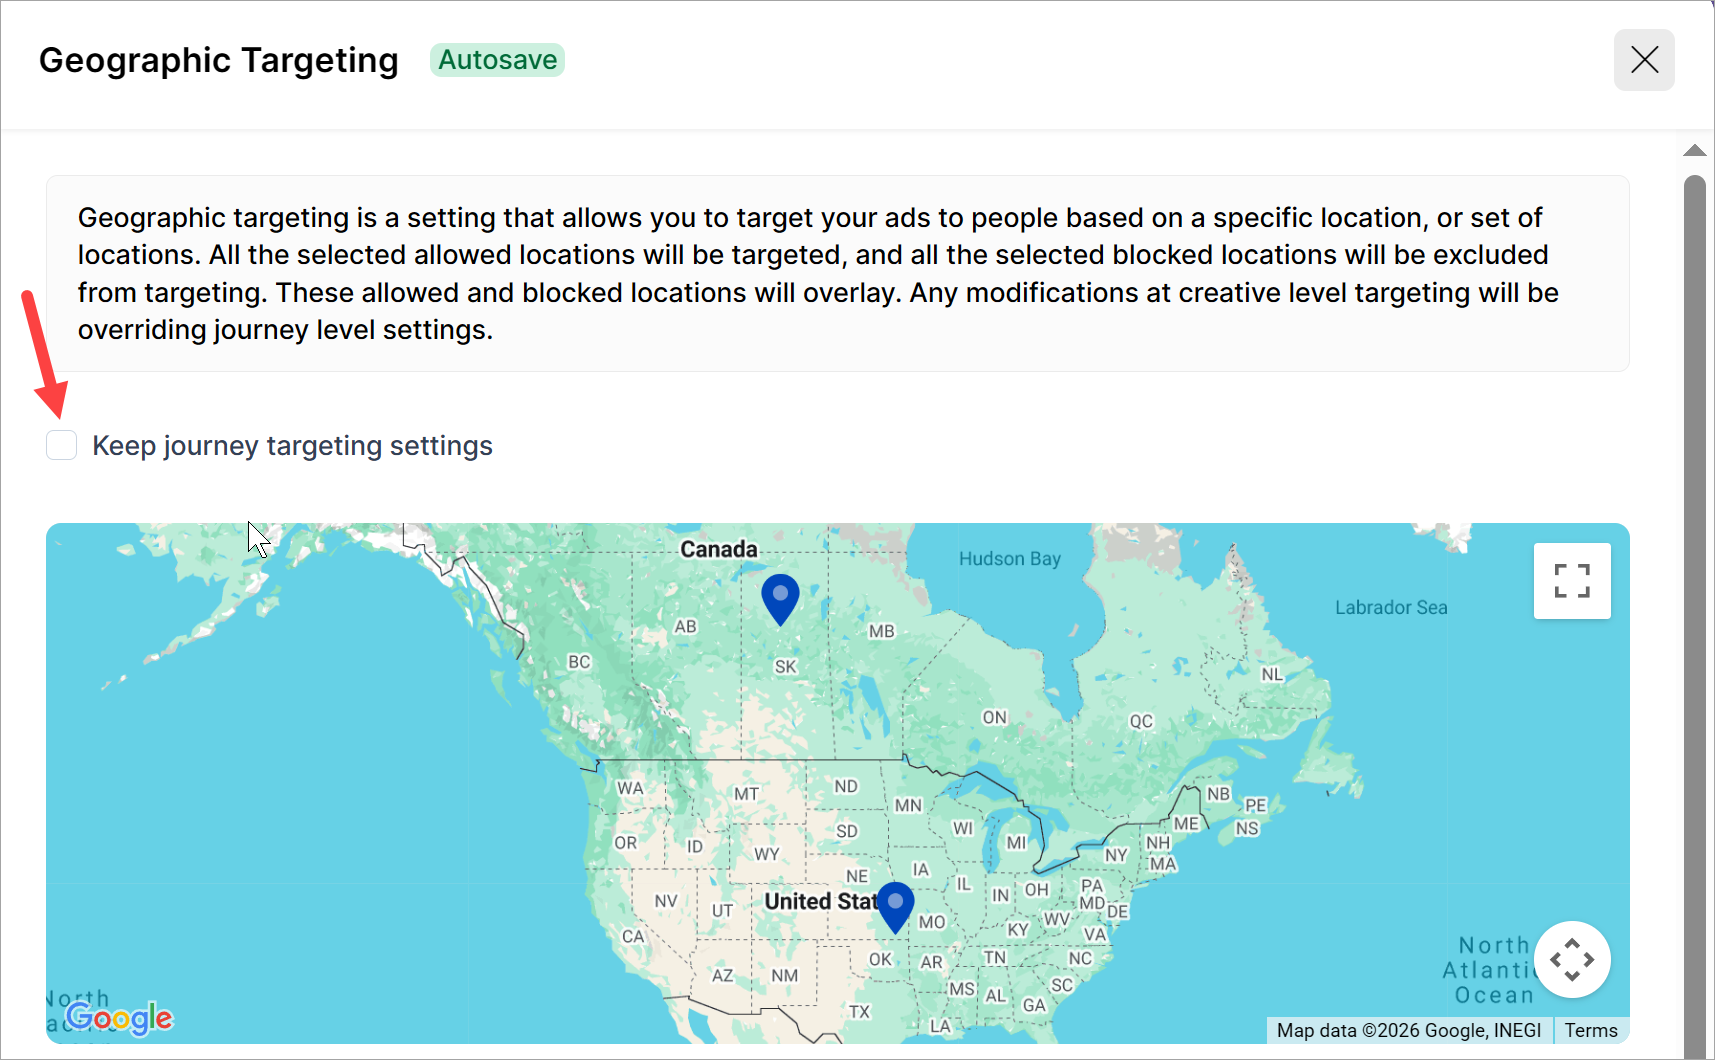Click the Canada label on the map
The image size is (1715, 1060).
tap(718, 549)
